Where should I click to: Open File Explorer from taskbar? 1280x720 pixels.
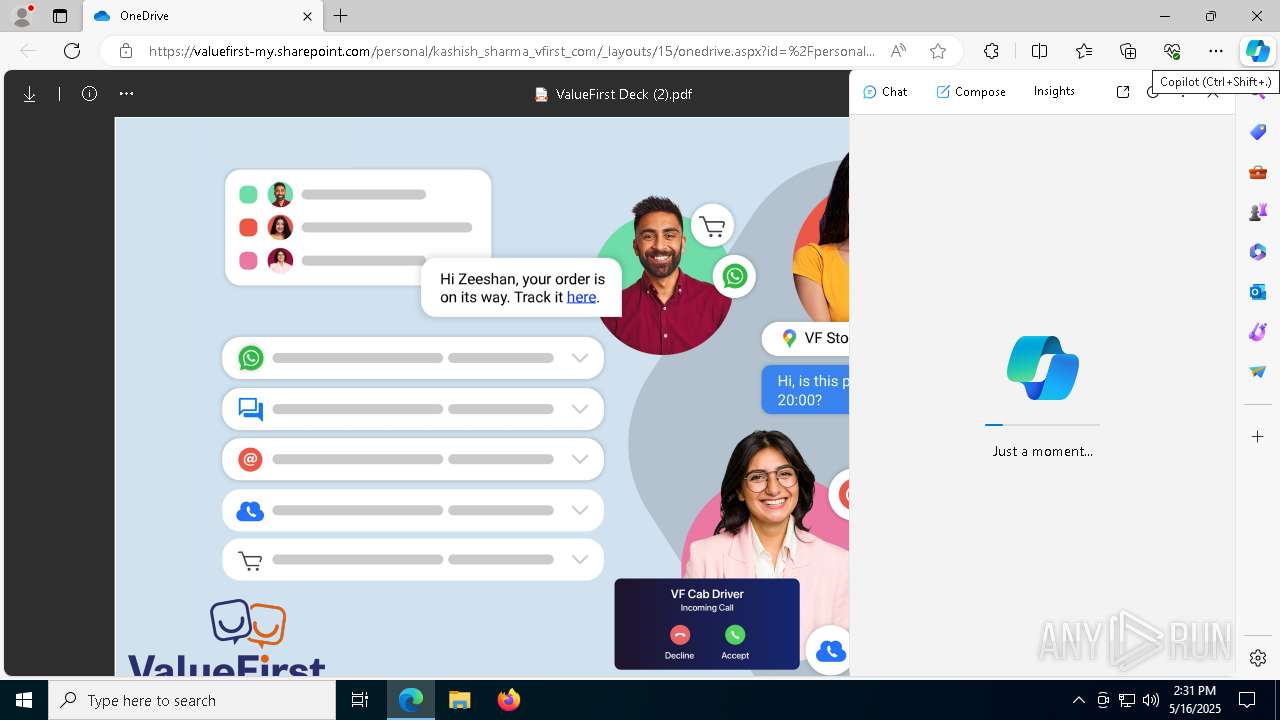tap(459, 700)
